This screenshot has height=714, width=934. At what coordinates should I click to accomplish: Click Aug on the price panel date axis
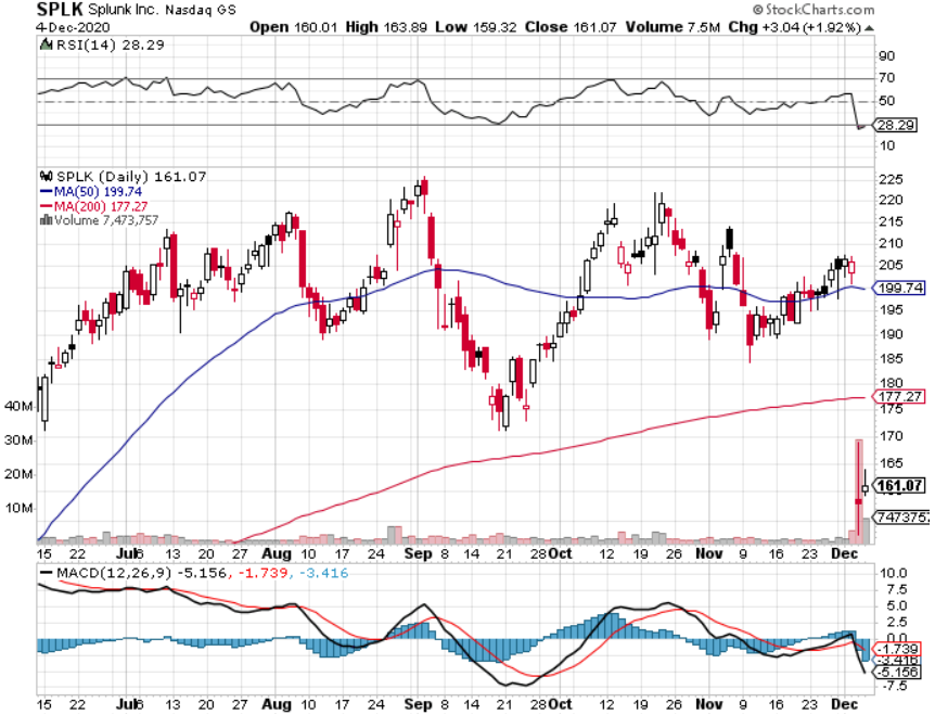(x=277, y=554)
